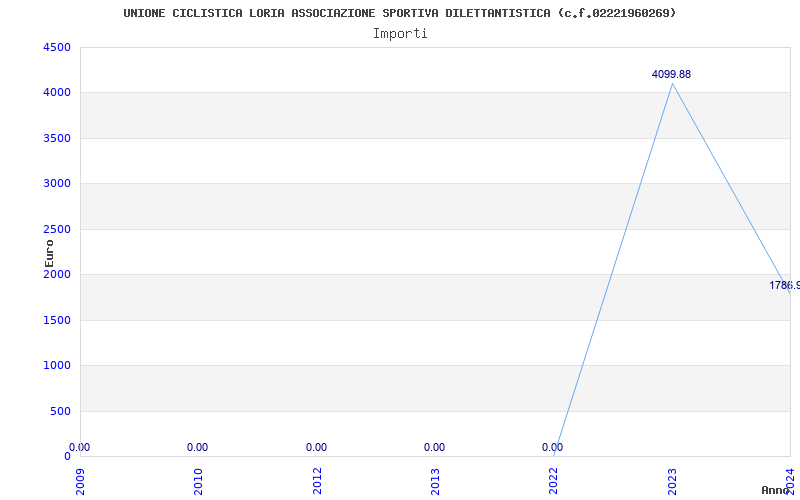
Task: Click the 2010 x-axis year label
Action: pos(198,481)
